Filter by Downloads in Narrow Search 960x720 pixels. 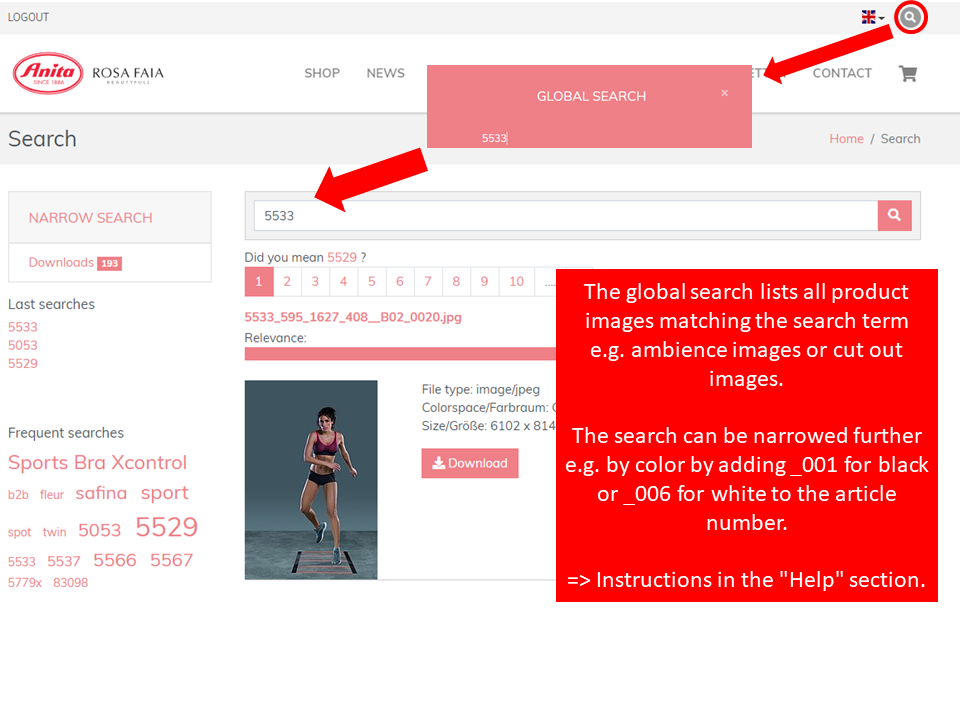coord(61,263)
